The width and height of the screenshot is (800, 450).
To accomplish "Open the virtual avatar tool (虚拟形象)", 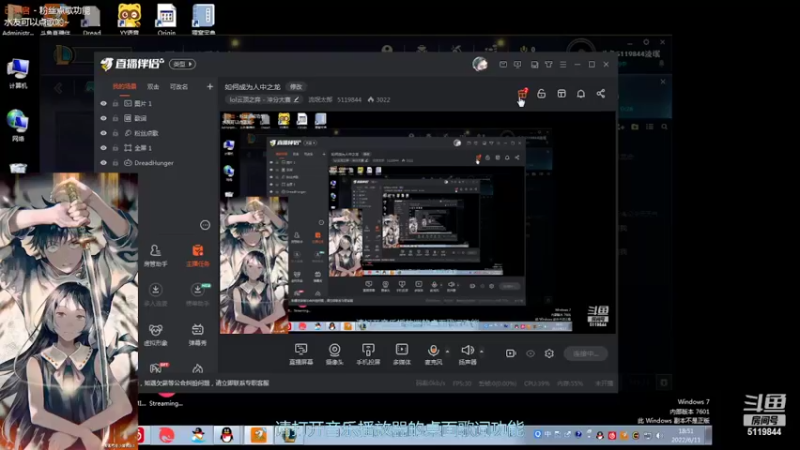I will (x=156, y=335).
